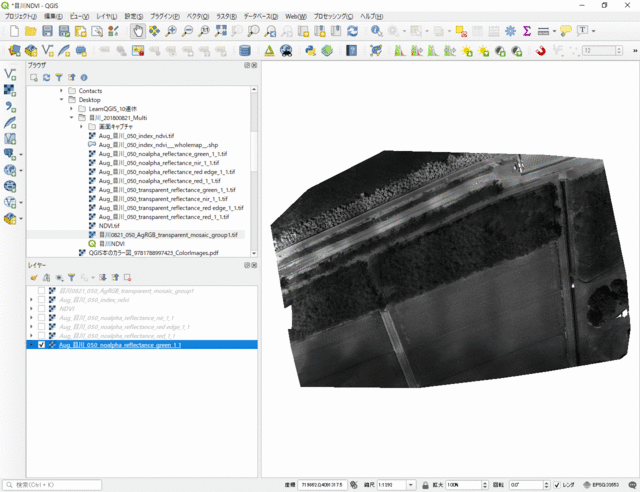
Task: Click the coordinate field in status bar
Action: (x=322, y=485)
